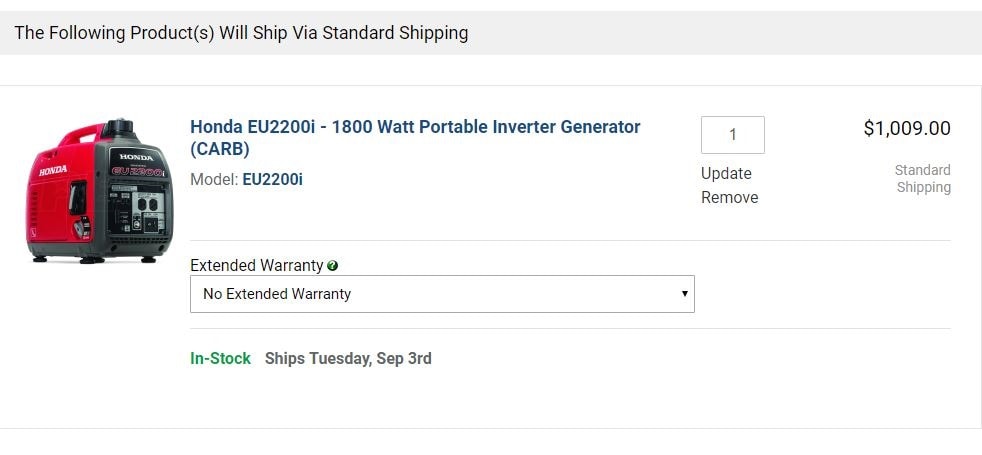
Task: Click the (CARB) text in product title
Action: pos(220,149)
